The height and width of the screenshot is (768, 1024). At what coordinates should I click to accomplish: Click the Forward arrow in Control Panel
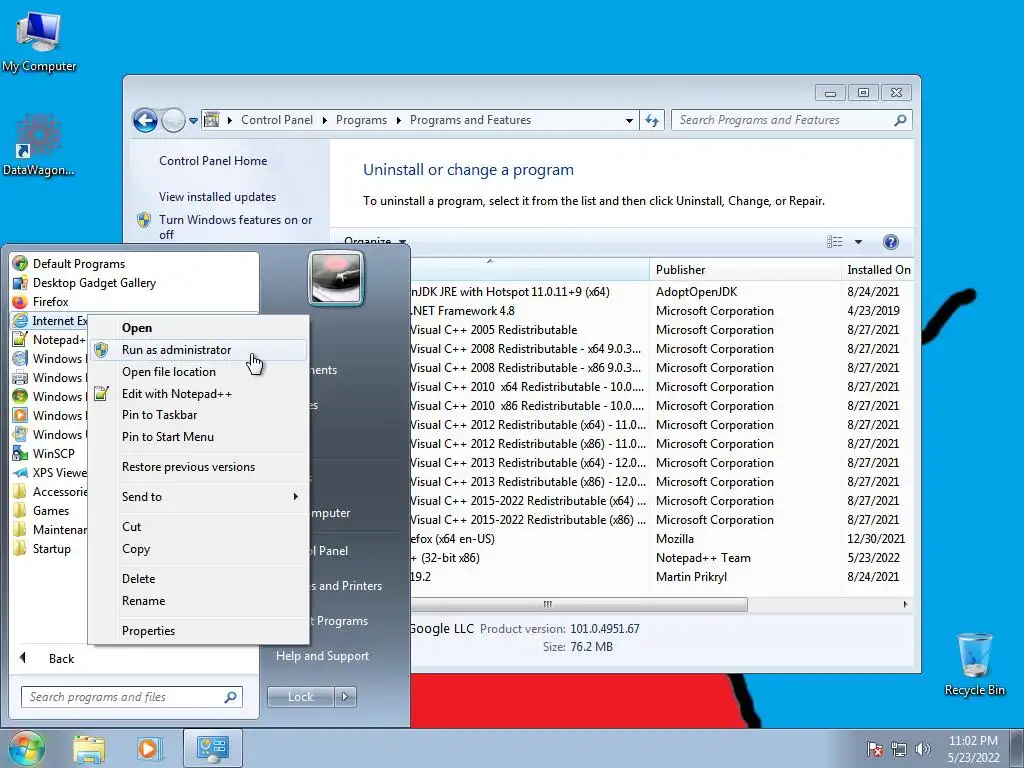coord(173,120)
